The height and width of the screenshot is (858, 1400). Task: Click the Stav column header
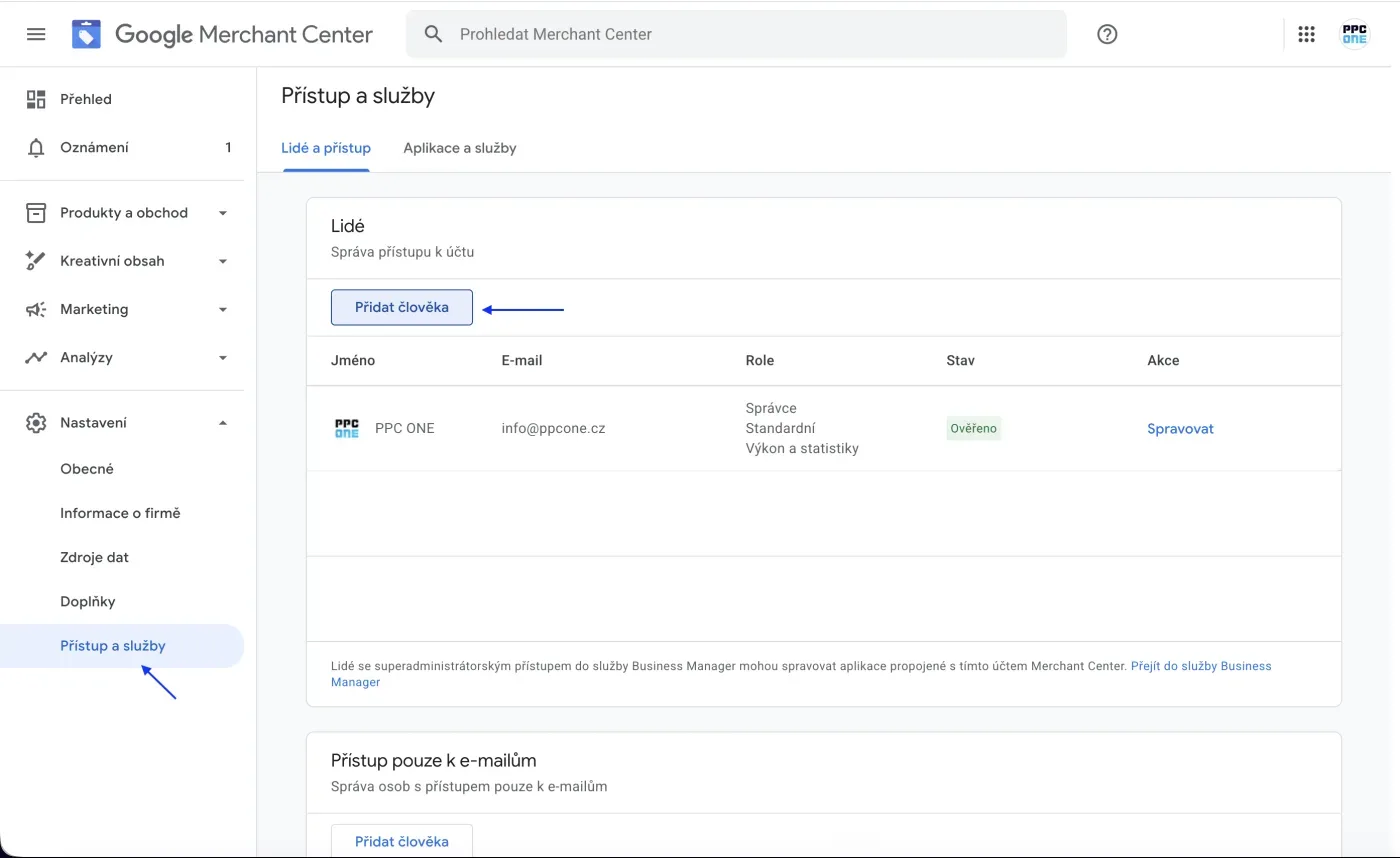(x=960, y=360)
